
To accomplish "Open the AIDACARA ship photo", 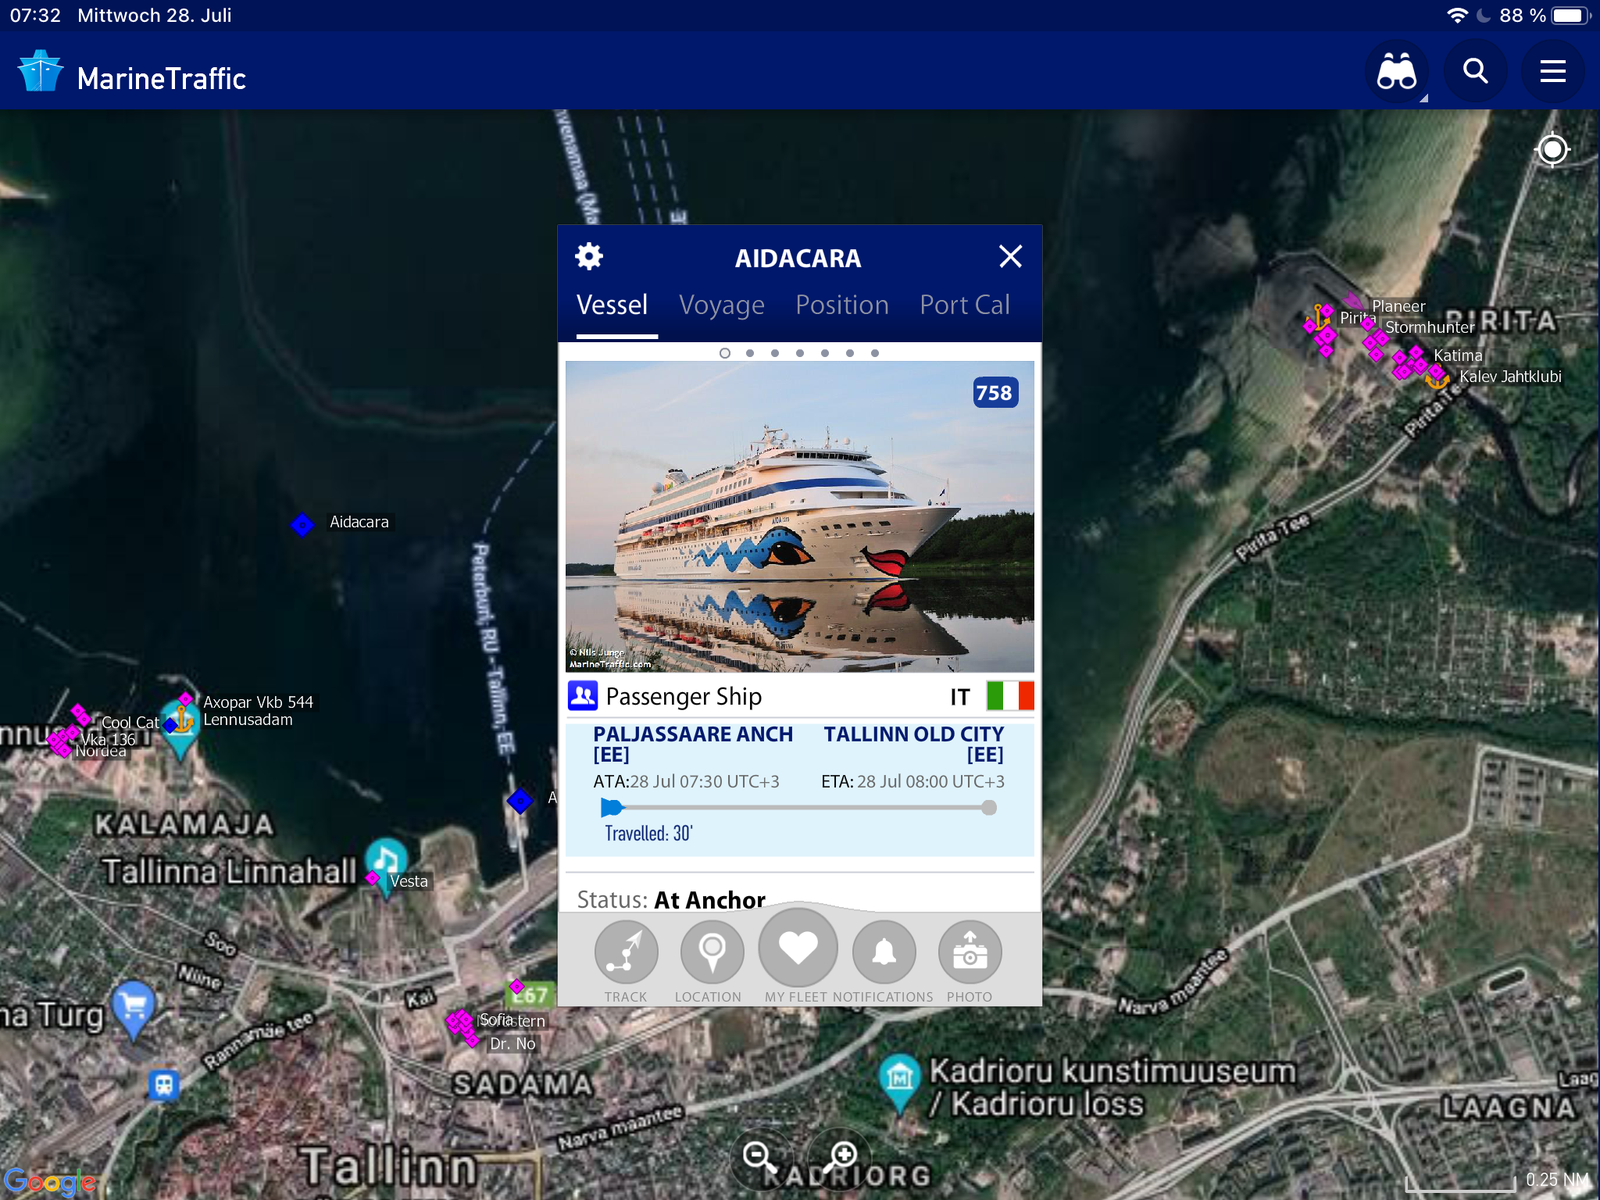I will [x=799, y=516].
